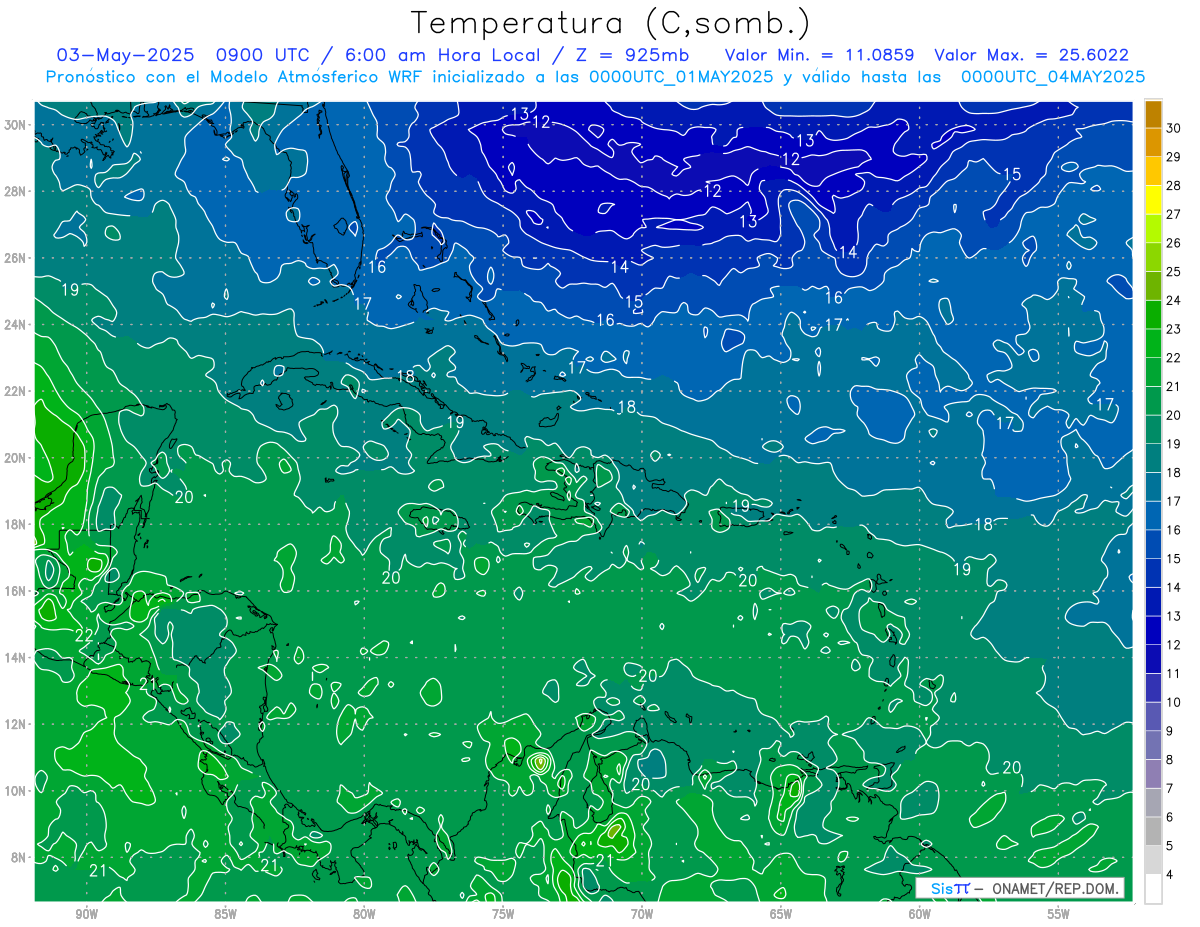Click the colorbar label '23'
The width and height of the screenshot is (1200, 927).
[1174, 329]
